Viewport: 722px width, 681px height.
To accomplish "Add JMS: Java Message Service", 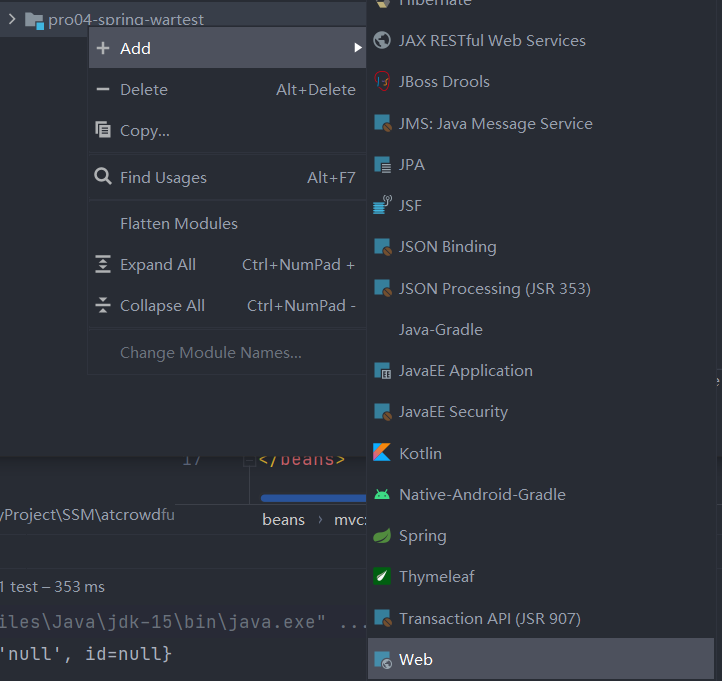I will [541, 123].
